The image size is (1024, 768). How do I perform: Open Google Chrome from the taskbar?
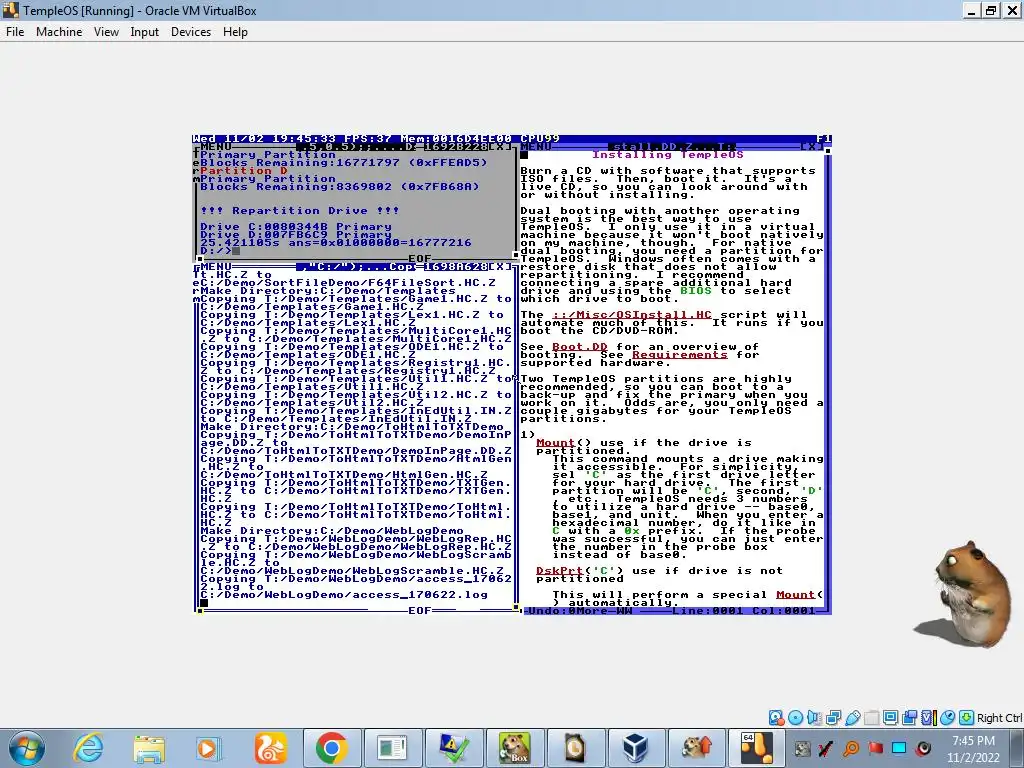(x=331, y=748)
